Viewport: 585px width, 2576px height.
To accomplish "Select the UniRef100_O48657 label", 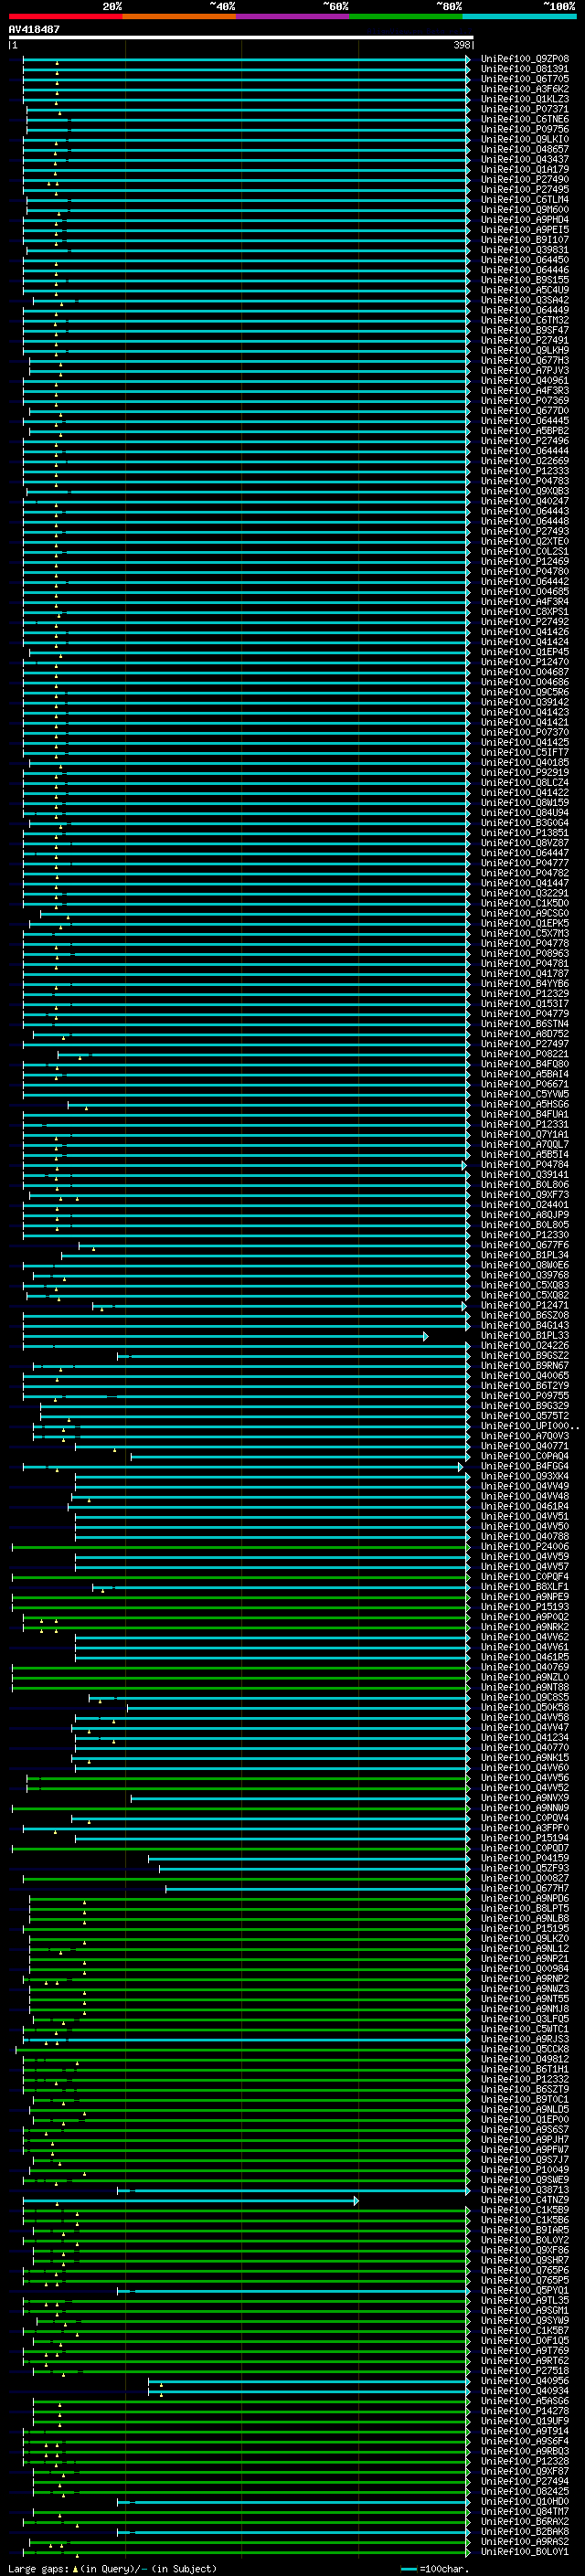I will point(524,149).
